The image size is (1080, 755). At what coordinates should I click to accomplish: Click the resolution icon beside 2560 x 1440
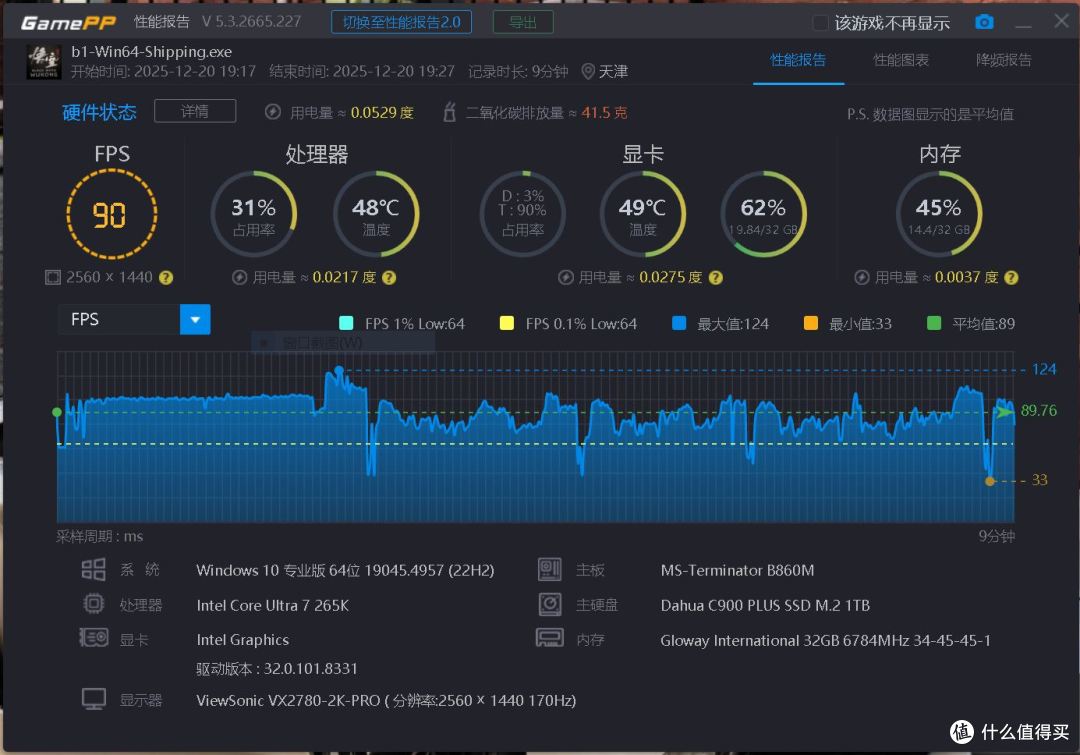coord(53,278)
